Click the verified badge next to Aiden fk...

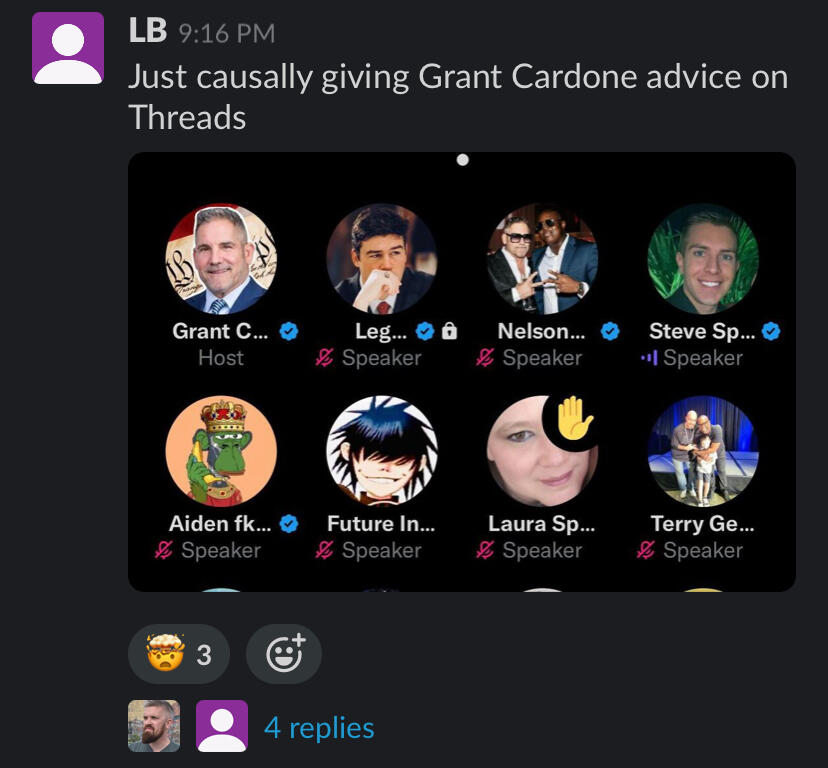[x=289, y=523]
